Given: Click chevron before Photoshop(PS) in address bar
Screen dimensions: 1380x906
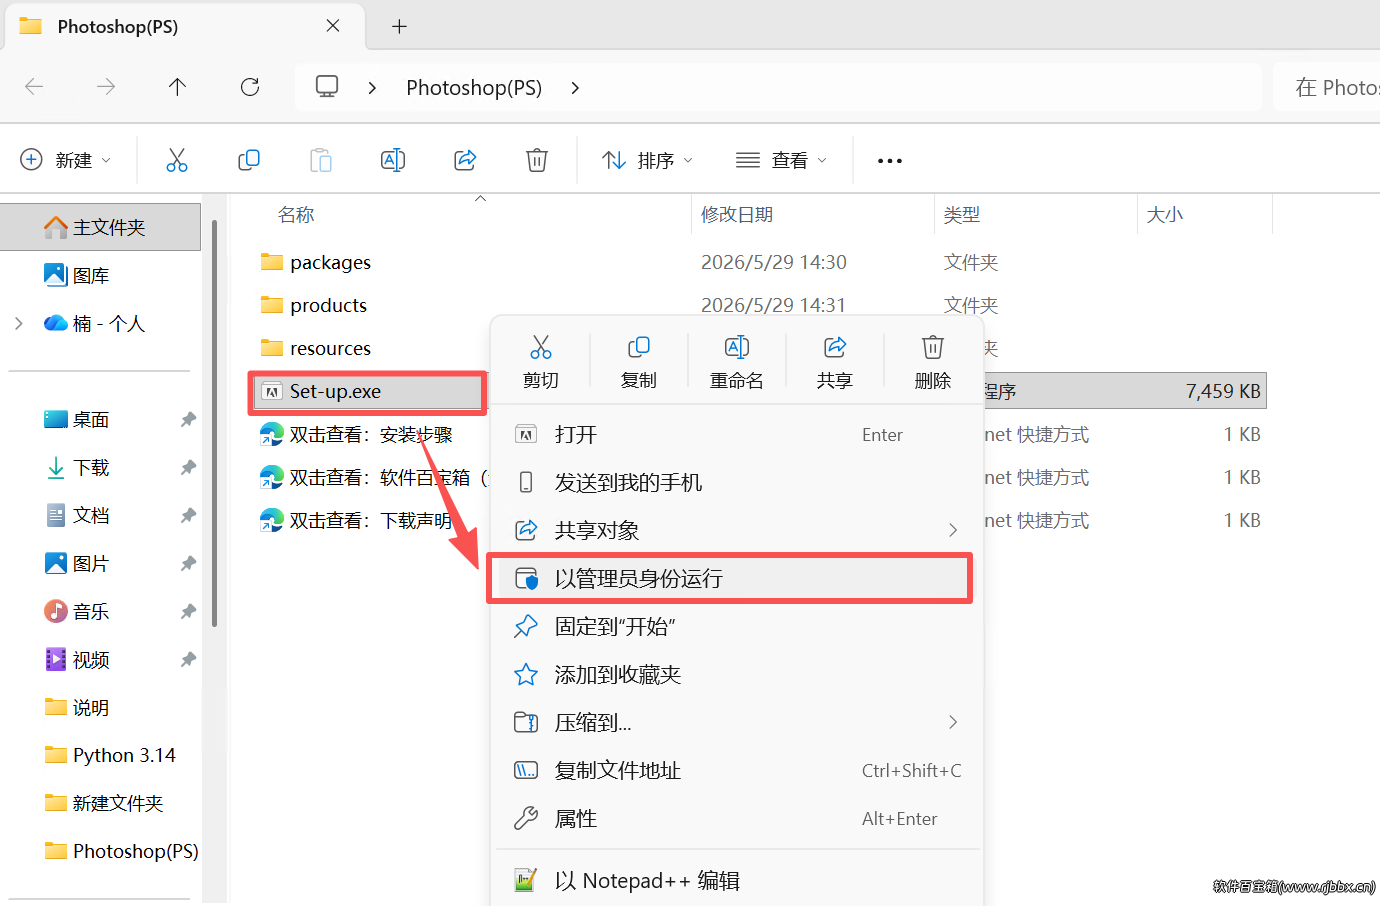Looking at the screenshot, I should point(372,88).
